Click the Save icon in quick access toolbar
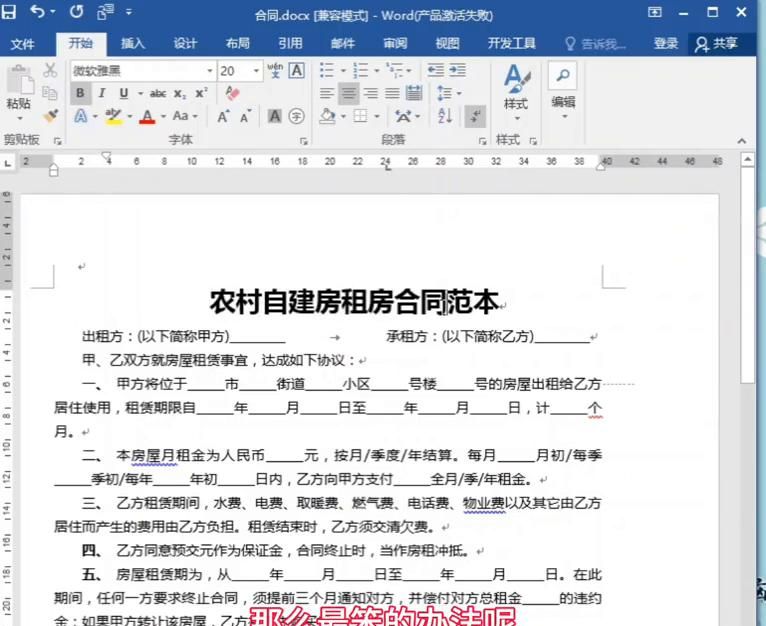This screenshot has height=626, width=766. click(8, 11)
